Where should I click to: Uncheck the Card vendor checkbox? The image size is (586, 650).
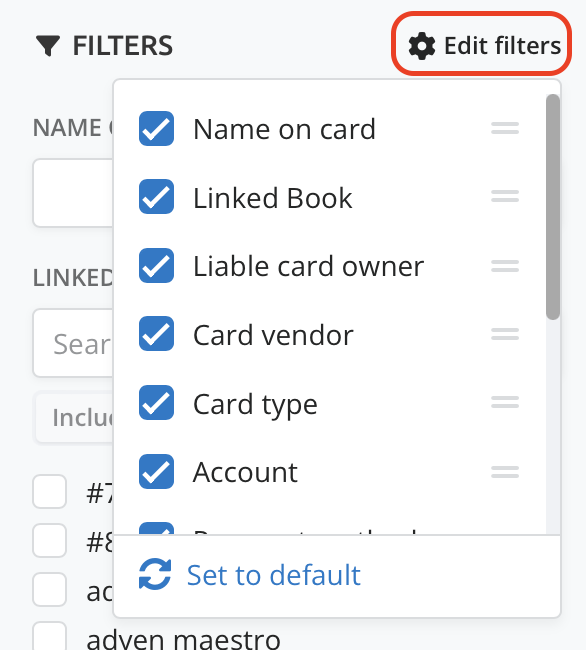[156, 333]
